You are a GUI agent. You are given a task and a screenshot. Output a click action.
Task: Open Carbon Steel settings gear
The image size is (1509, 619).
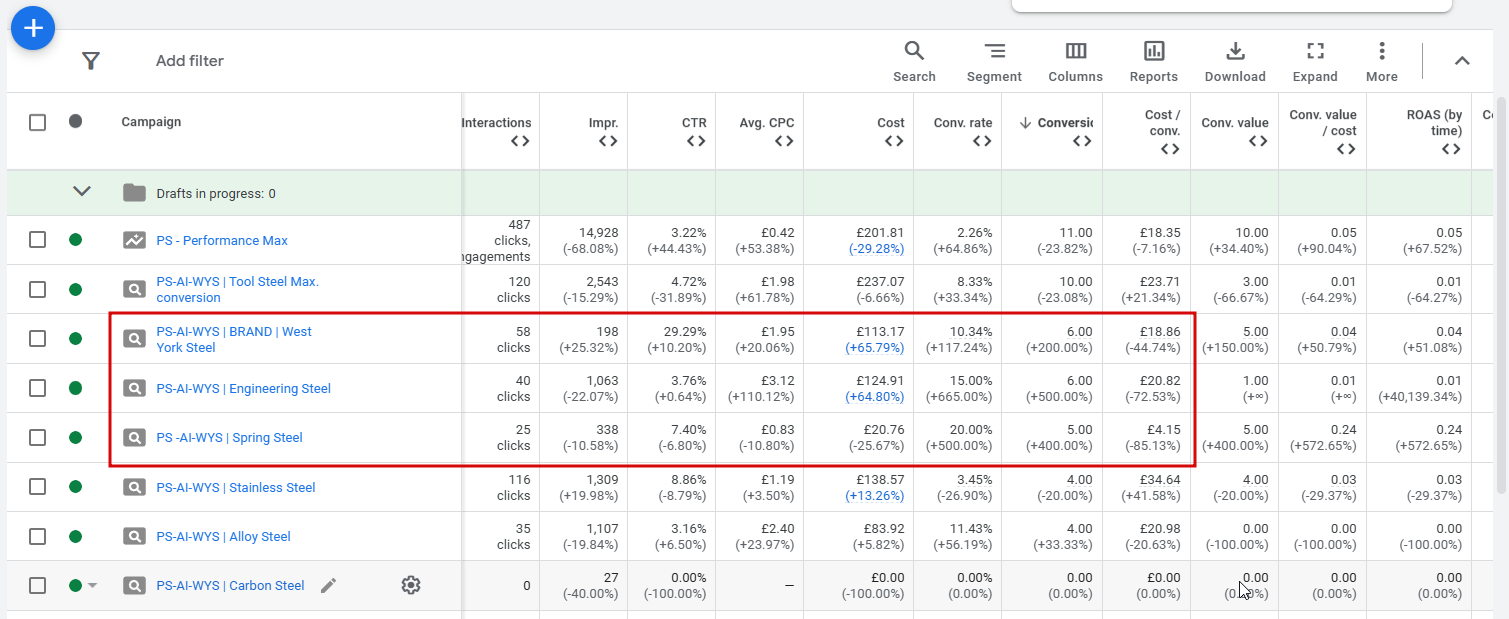pyautogui.click(x=410, y=586)
